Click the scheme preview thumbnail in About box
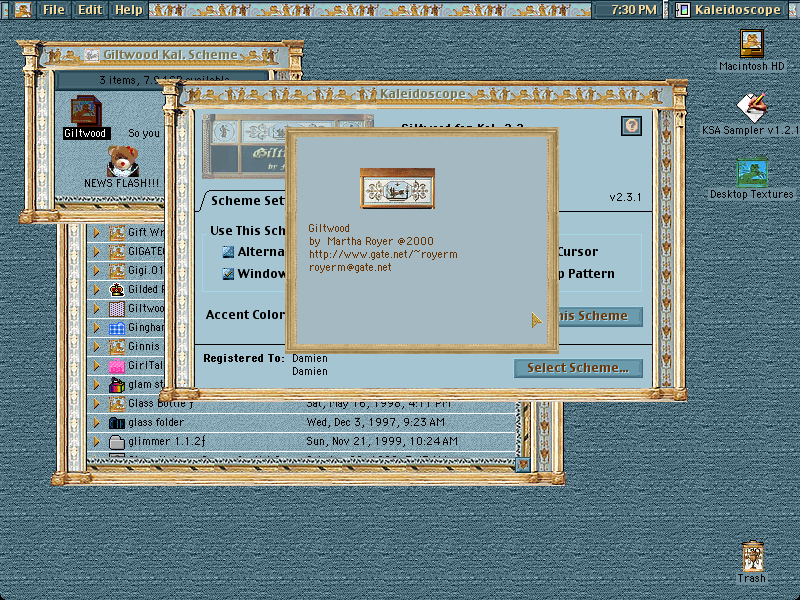This screenshot has width=800, height=600. pos(397,188)
